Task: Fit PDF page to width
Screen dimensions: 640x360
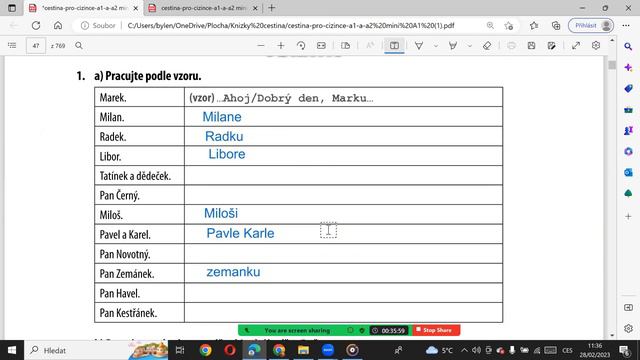Action: (x=321, y=45)
